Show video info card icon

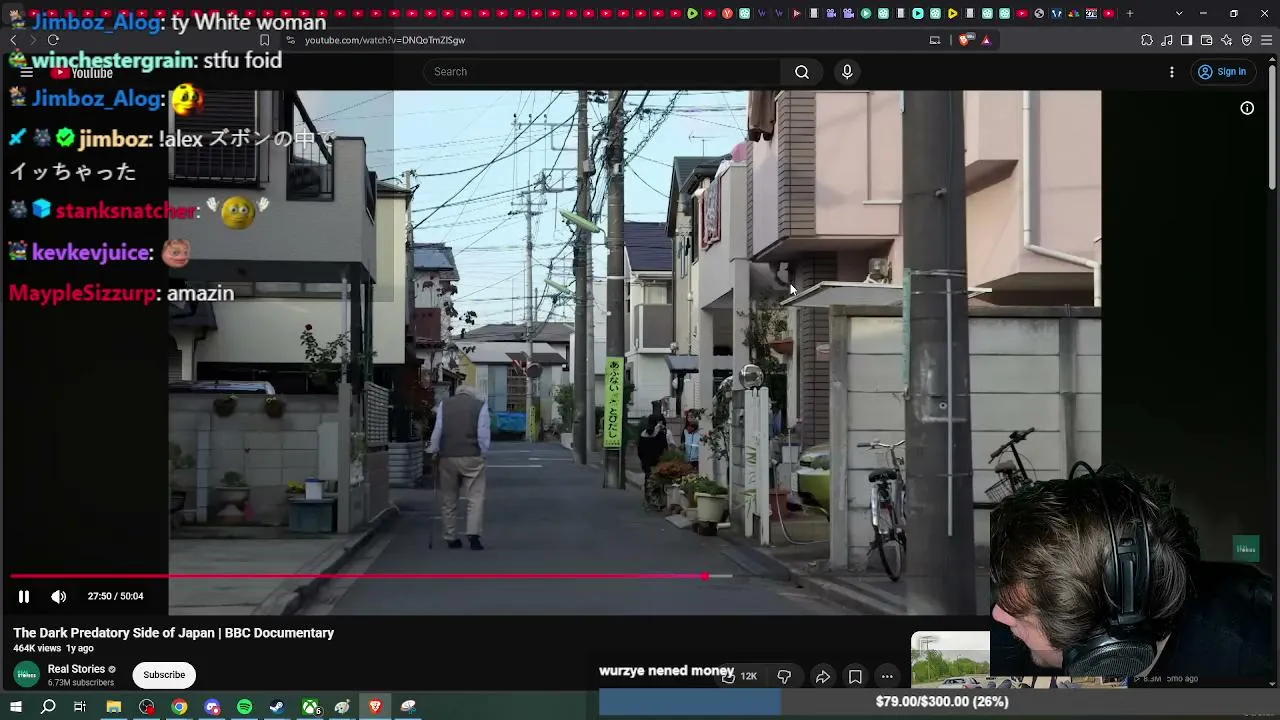pos(1247,108)
